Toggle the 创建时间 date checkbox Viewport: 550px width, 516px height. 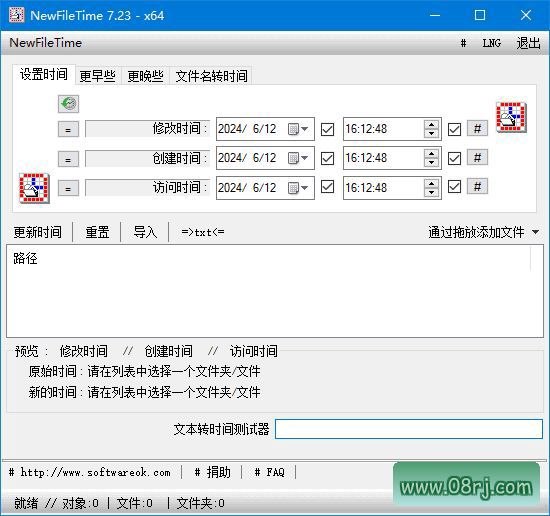point(327,158)
